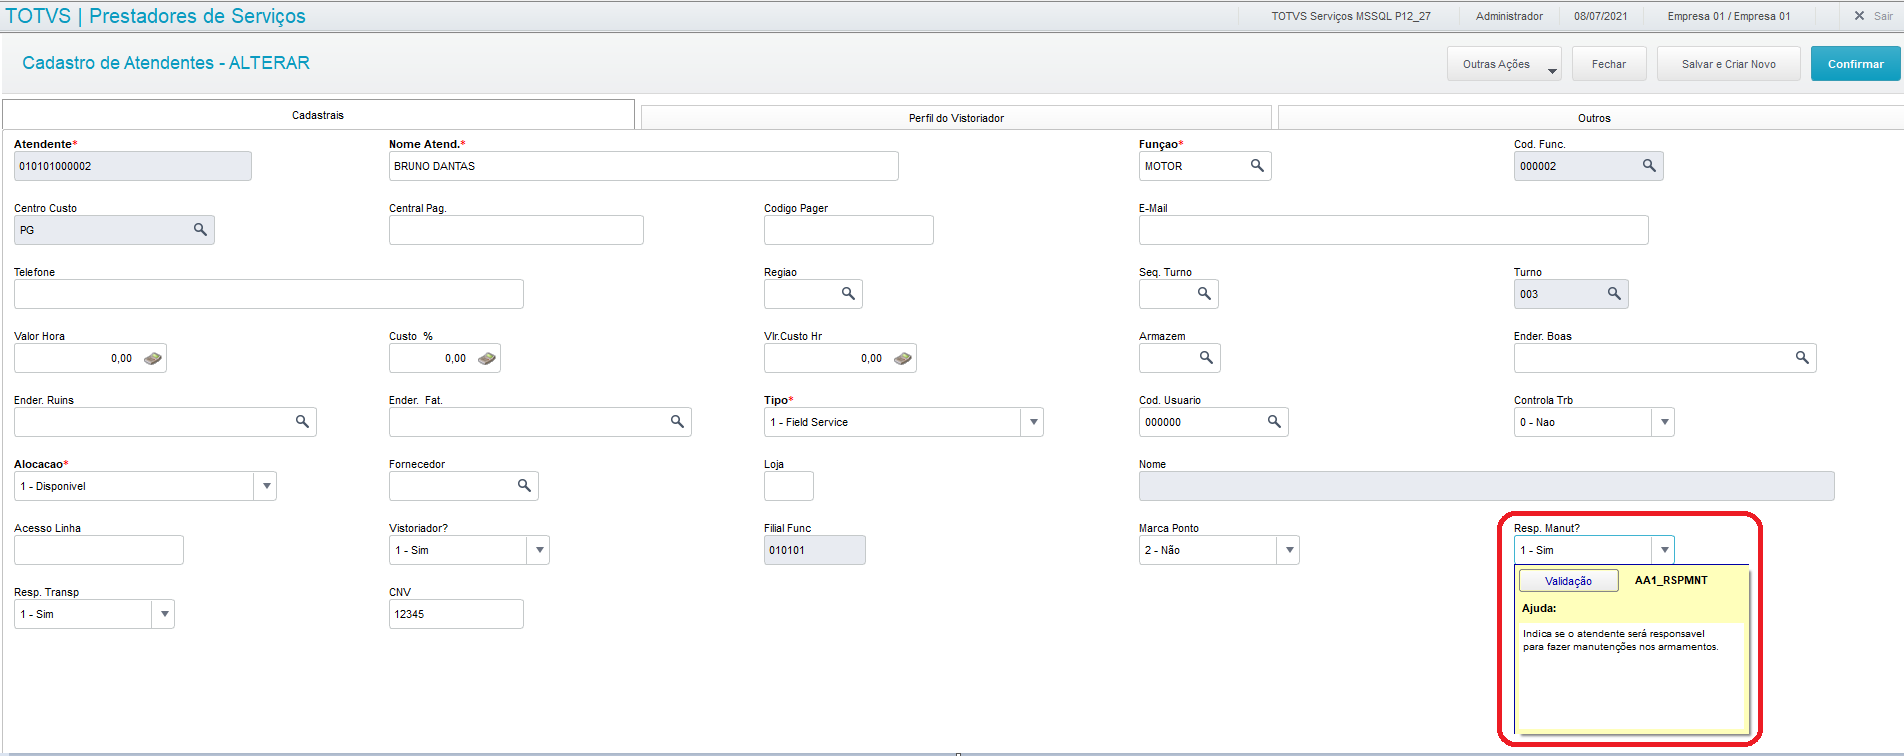
Task: Click the Nome Atend. input field
Action: [644, 166]
